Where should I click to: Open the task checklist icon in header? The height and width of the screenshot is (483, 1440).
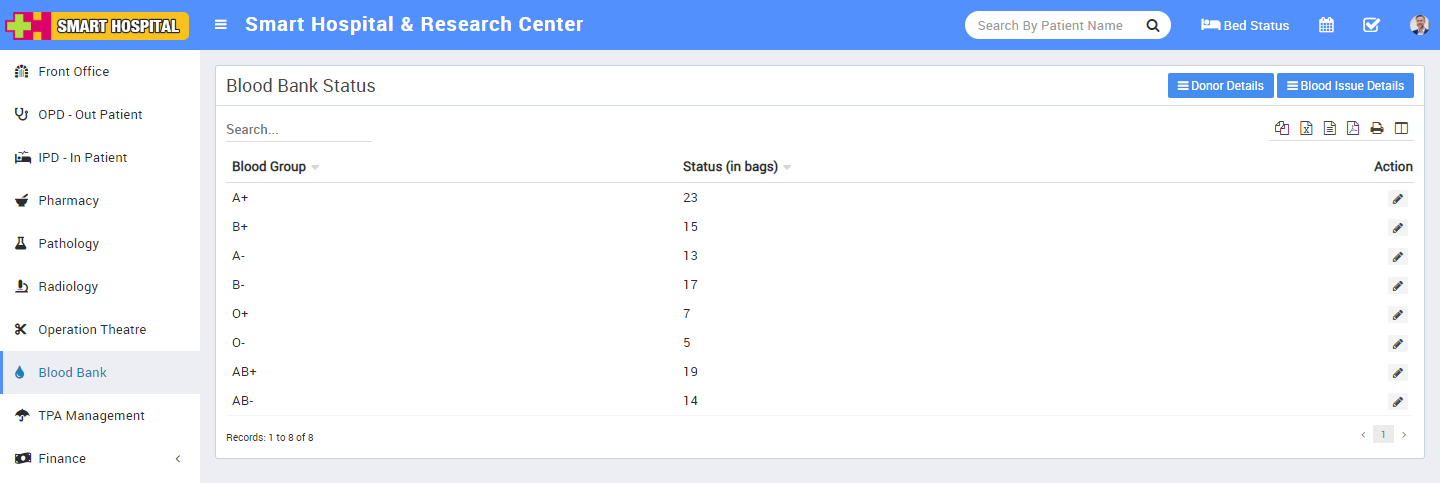click(1371, 25)
